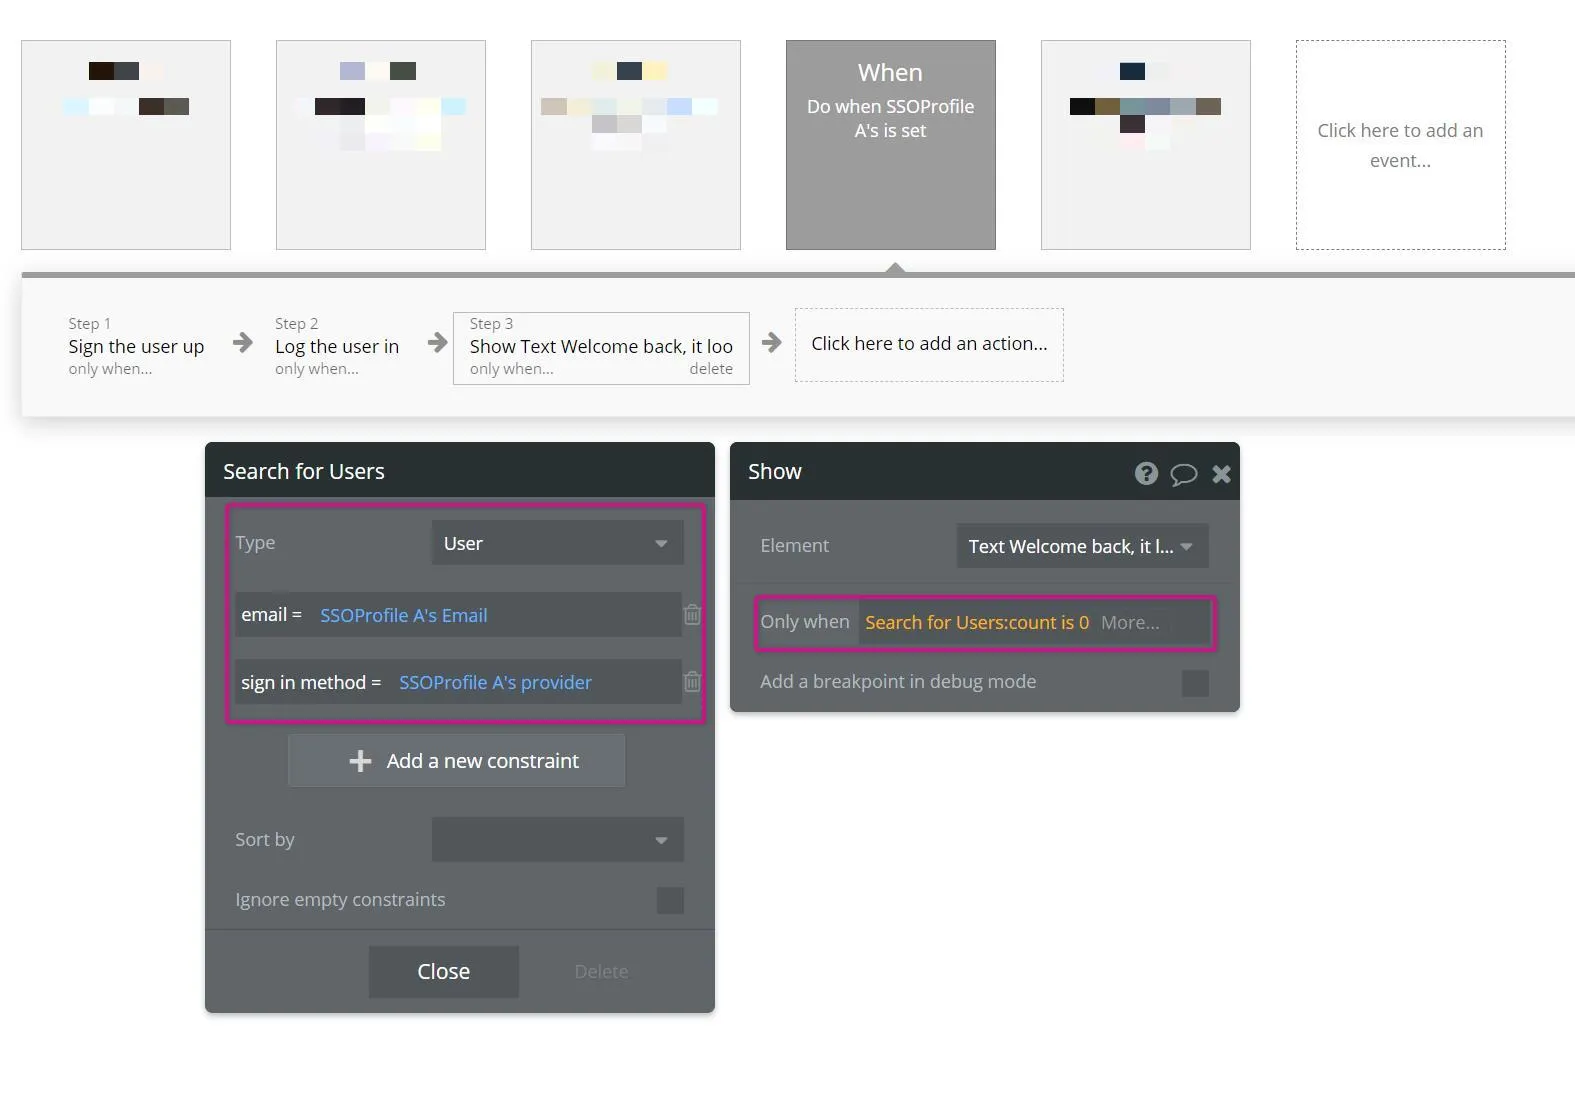The width and height of the screenshot is (1575, 1106).
Task: Select Step 1 Sign the user up
Action: click(136, 347)
